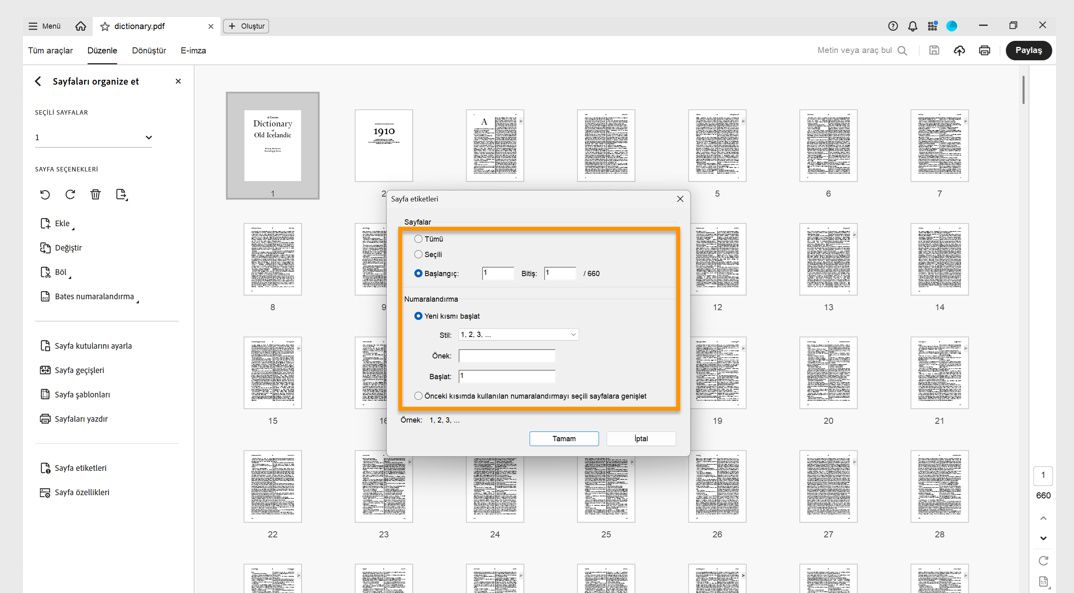The height and width of the screenshot is (593, 1074).
Task: Select the Başlangıç radio button
Action: pyautogui.click(x=418, y=273)
